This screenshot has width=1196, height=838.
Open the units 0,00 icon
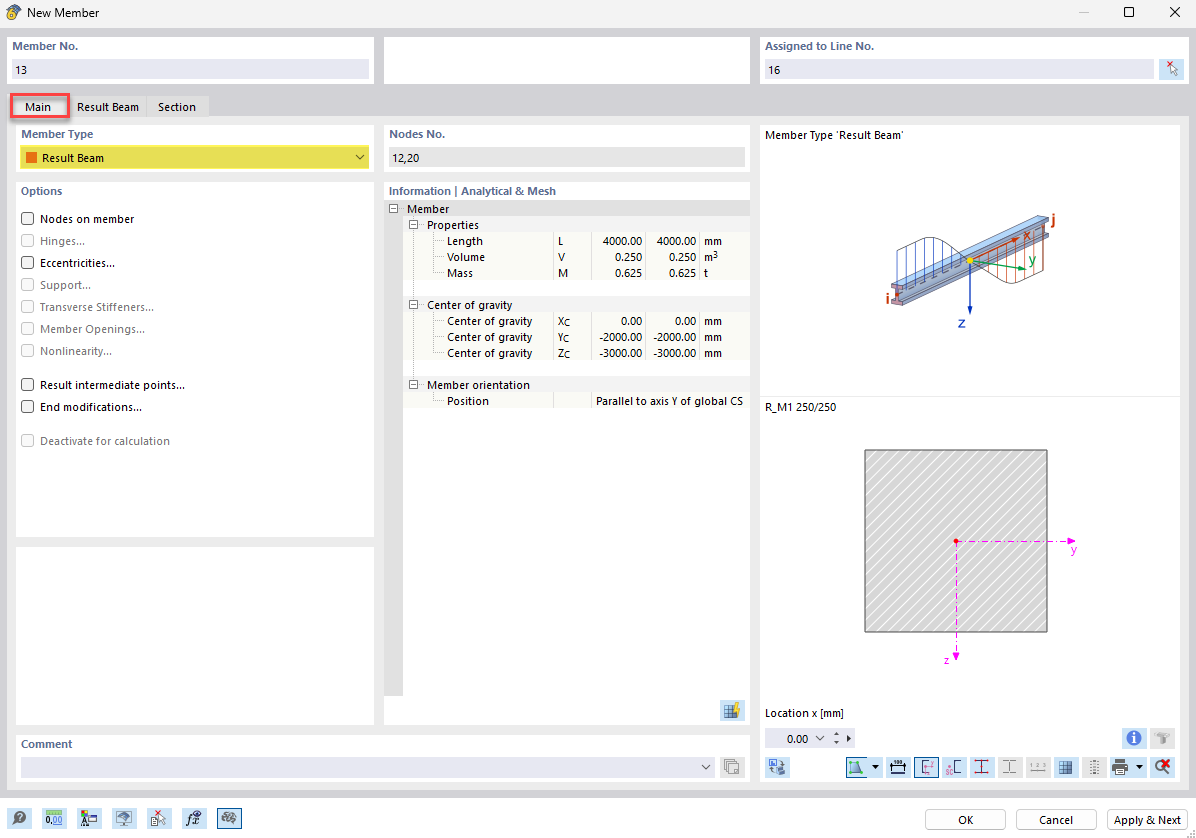(53, 818)
